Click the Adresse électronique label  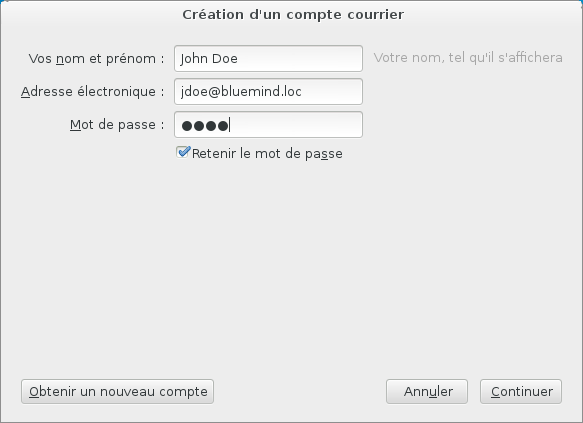click(93, 91)
